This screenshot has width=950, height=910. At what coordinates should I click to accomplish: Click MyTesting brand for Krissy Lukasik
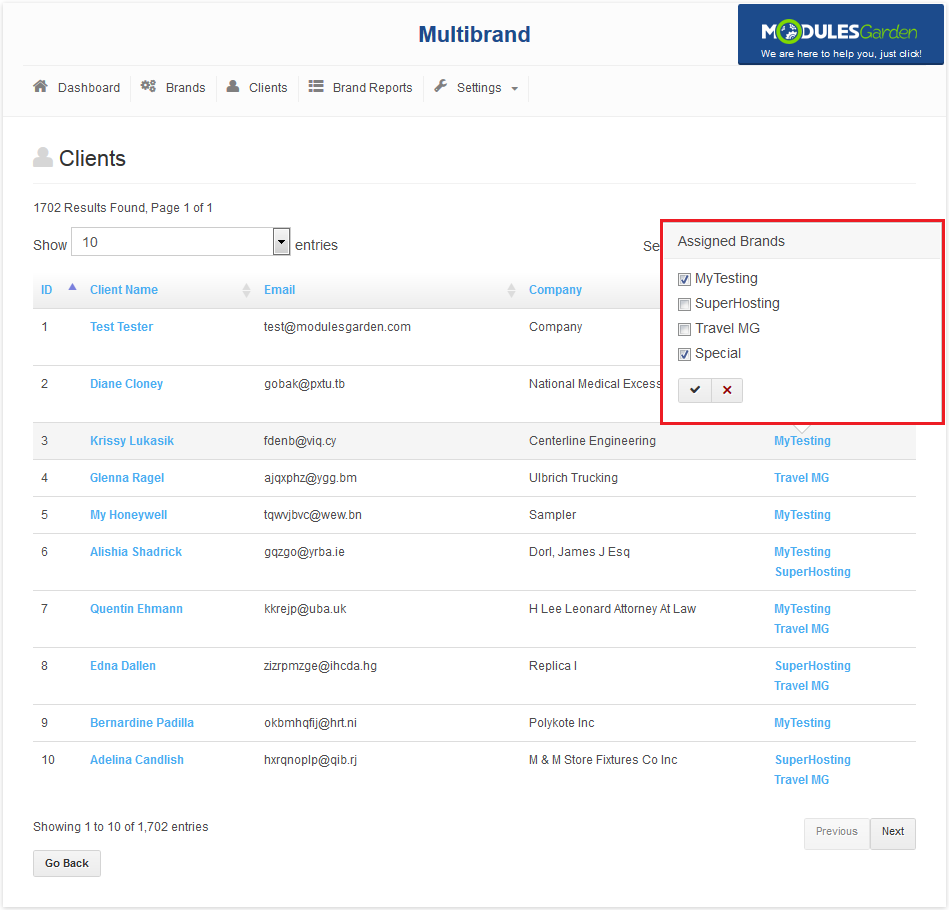802,441
